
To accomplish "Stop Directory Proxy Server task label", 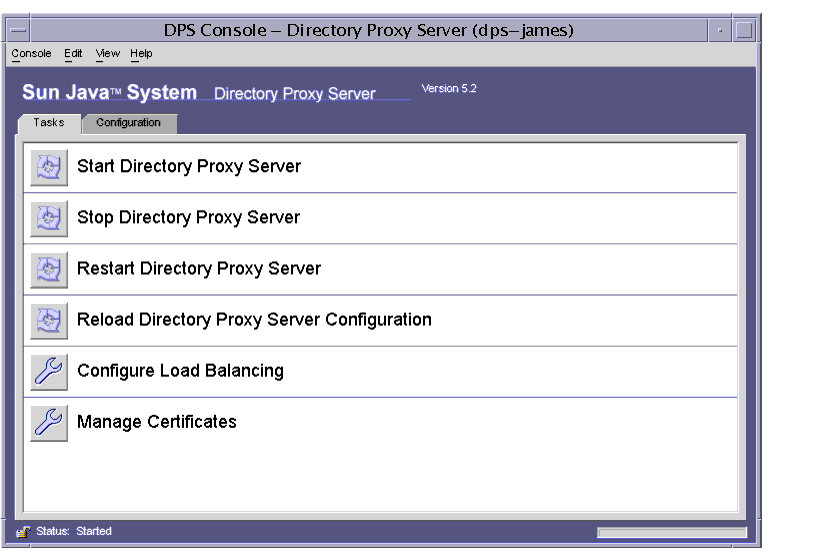I will point(188,217).
